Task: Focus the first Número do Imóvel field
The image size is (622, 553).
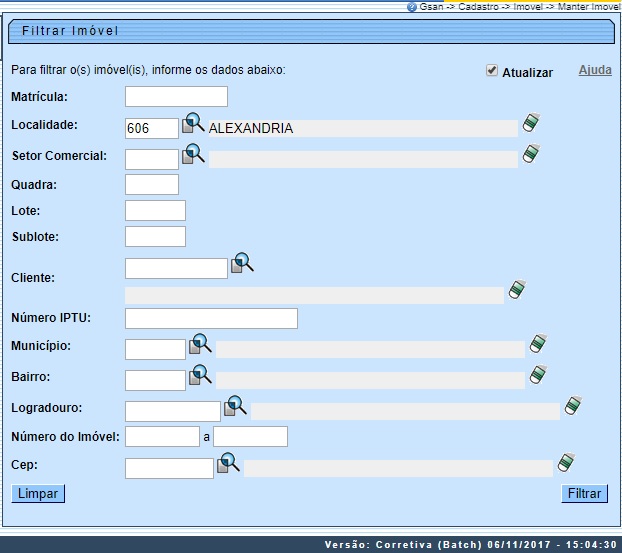Action: pyautogui.click(x=163, y=436)
